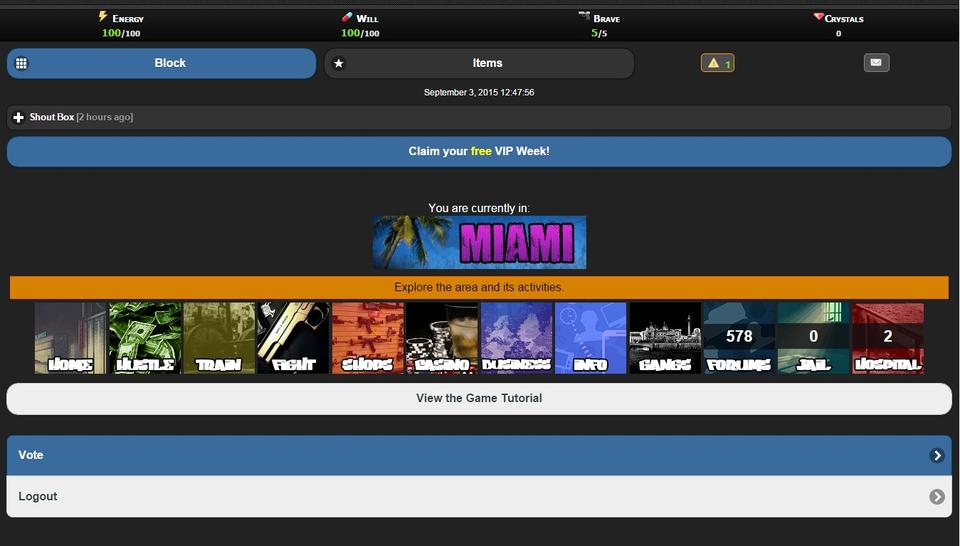Click the Info blue icon
Screen dimensions: 960x546
[590, 338]
